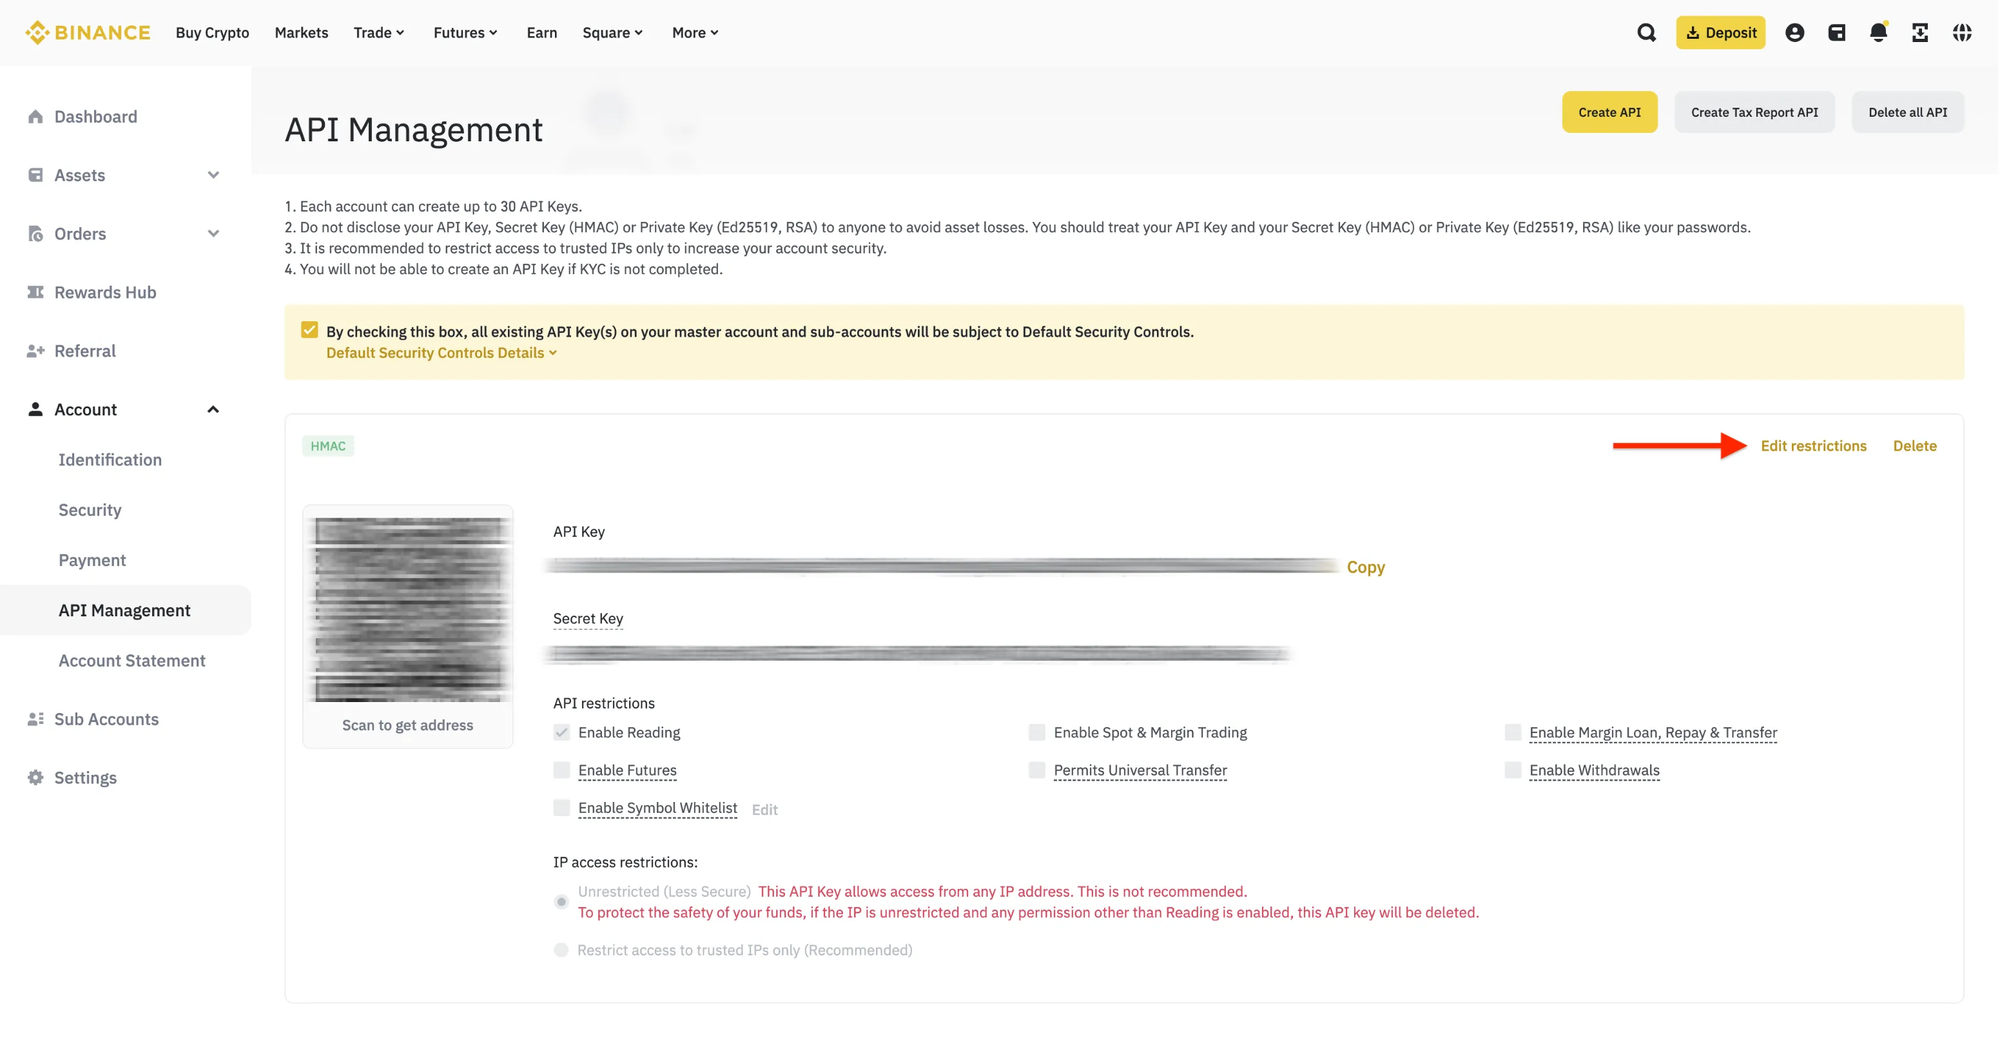Open Security in Account menu

(x=90, y=510)
